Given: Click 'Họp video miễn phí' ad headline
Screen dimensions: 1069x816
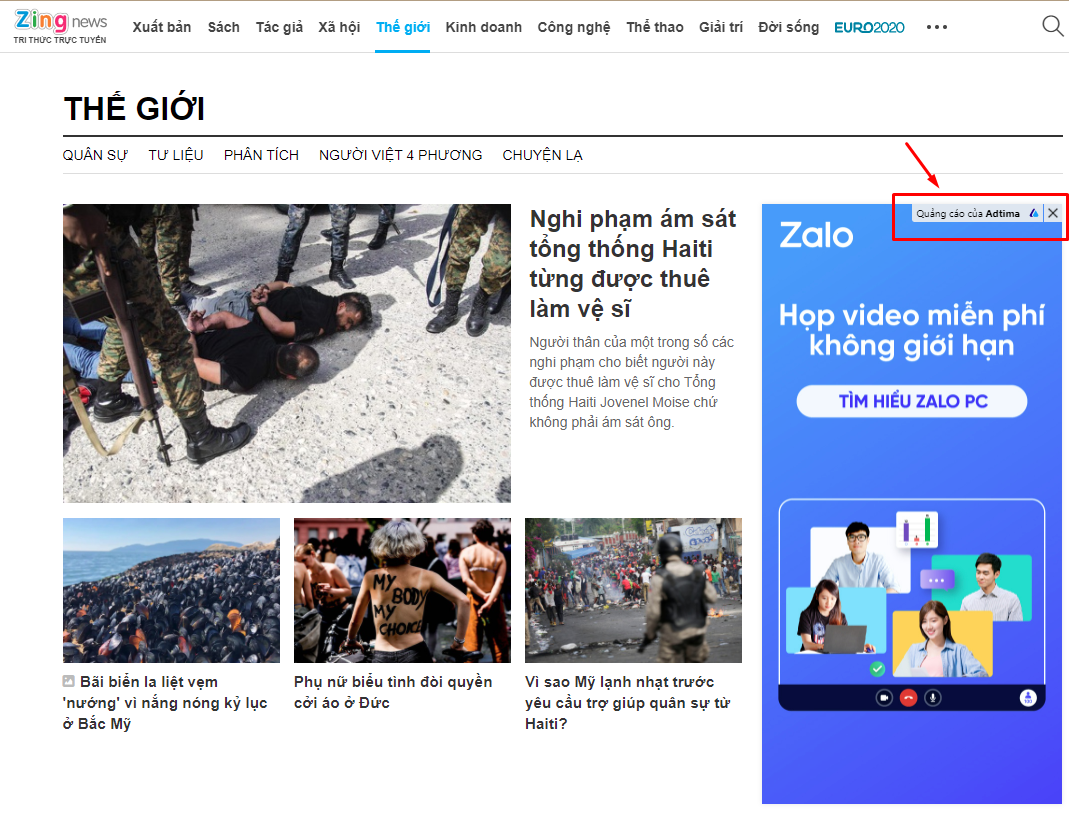Looking at the screenshot, I should (x=912, y=331).
